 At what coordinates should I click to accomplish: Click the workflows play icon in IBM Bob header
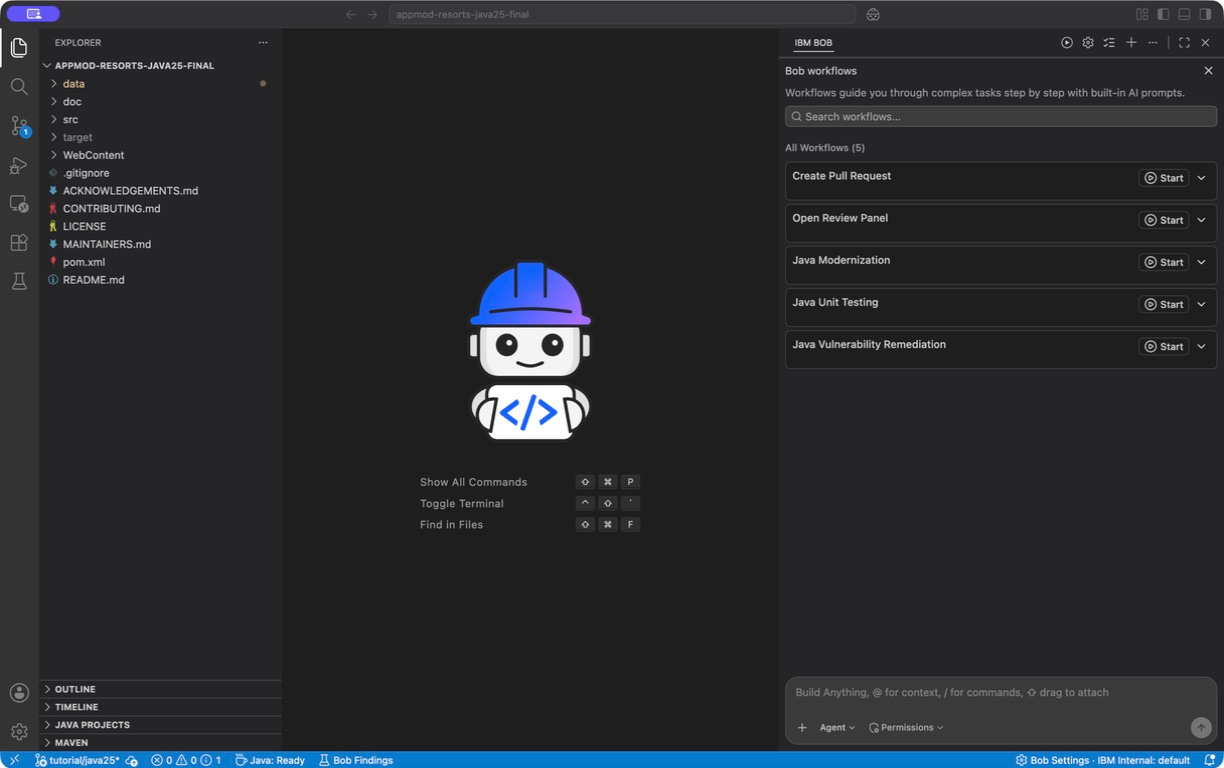coord(1067,43)
